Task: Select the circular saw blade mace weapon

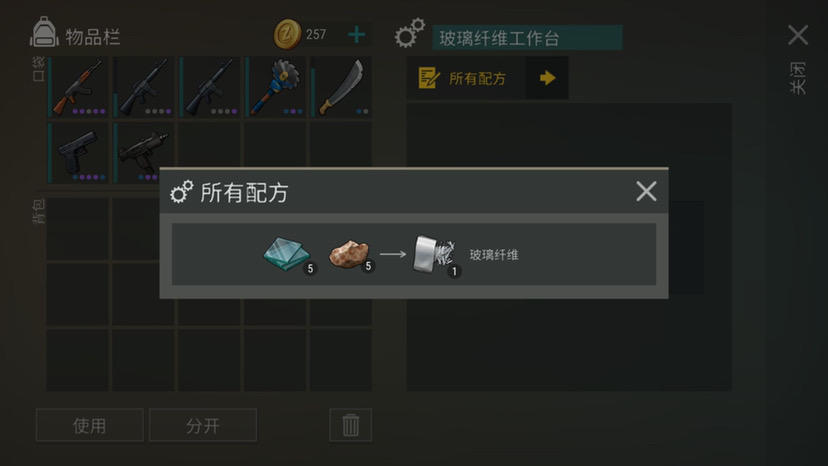Action: (x=276, y=87)
